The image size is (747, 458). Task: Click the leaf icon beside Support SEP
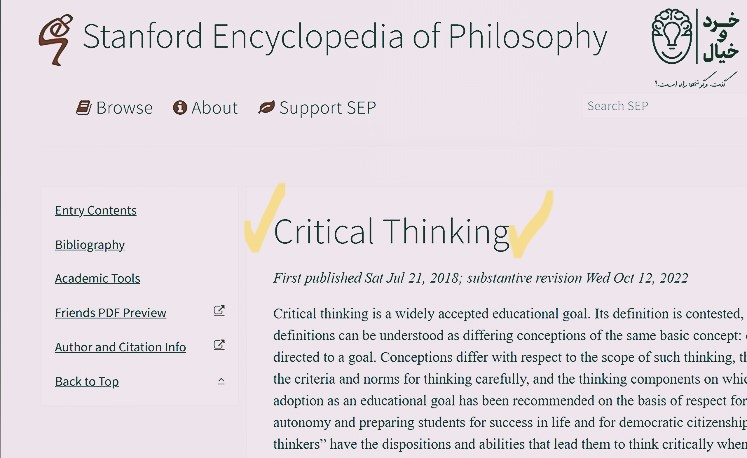[x=266, y=108]
